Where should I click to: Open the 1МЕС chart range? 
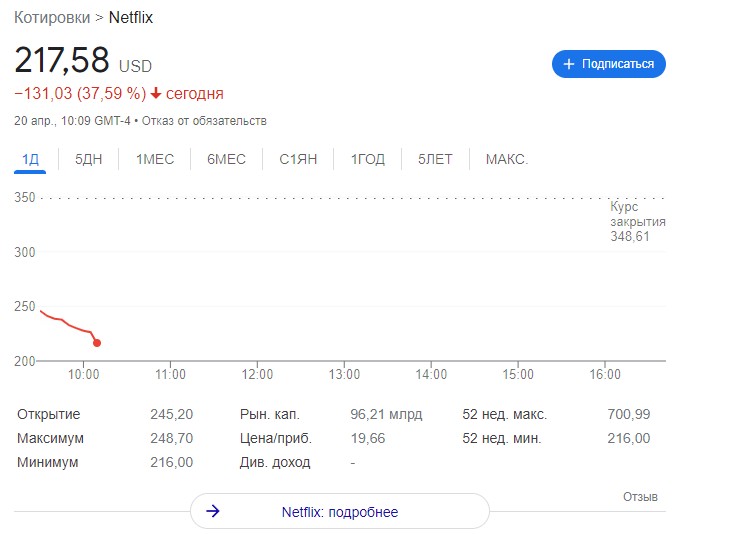(x=155, y=159)
